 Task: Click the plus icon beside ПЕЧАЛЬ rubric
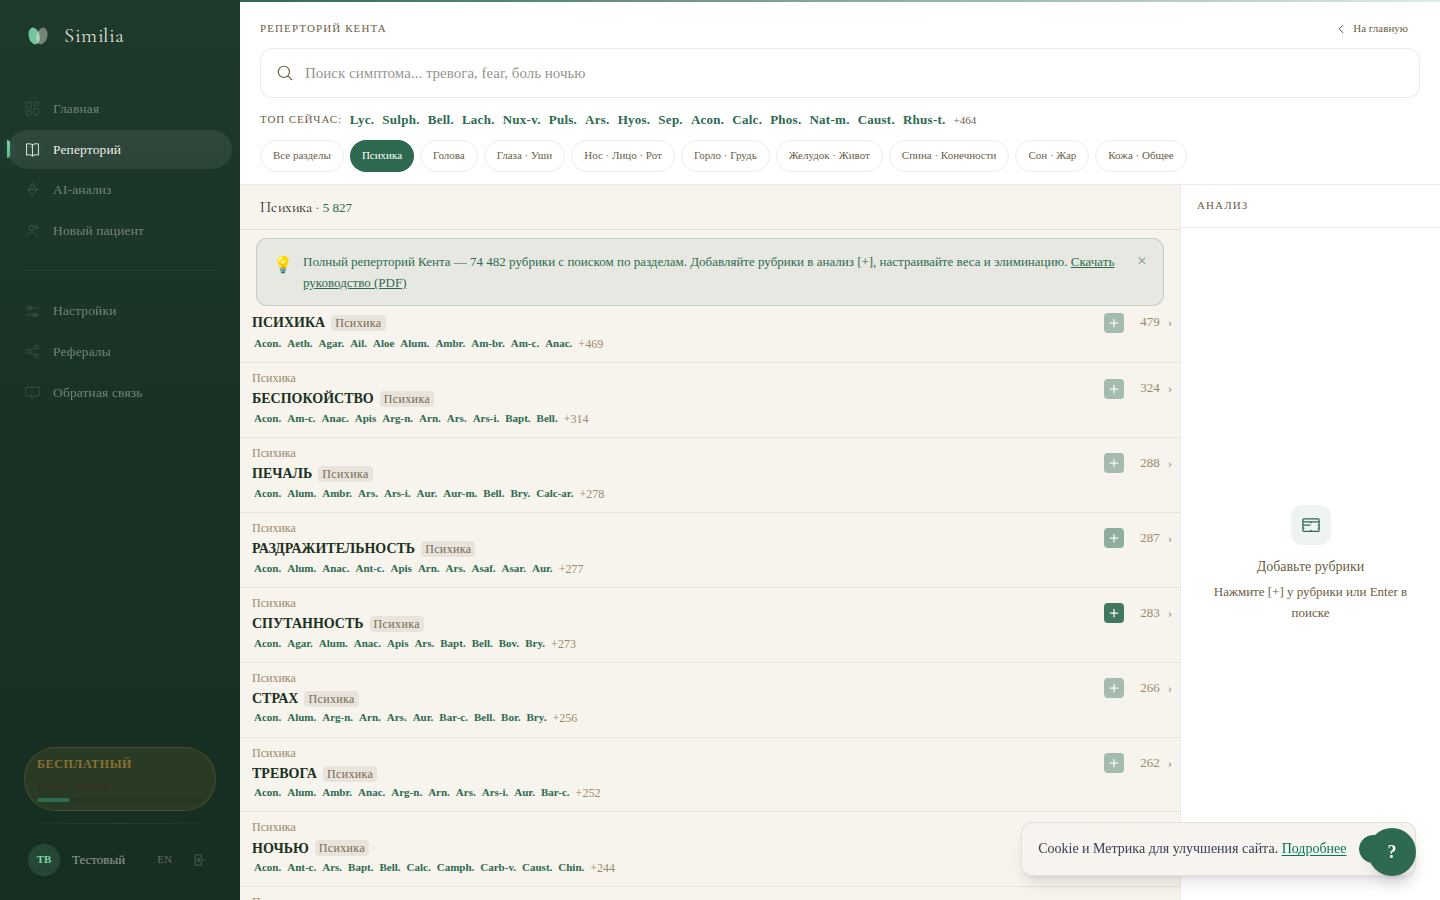[x=1113, y=463]
